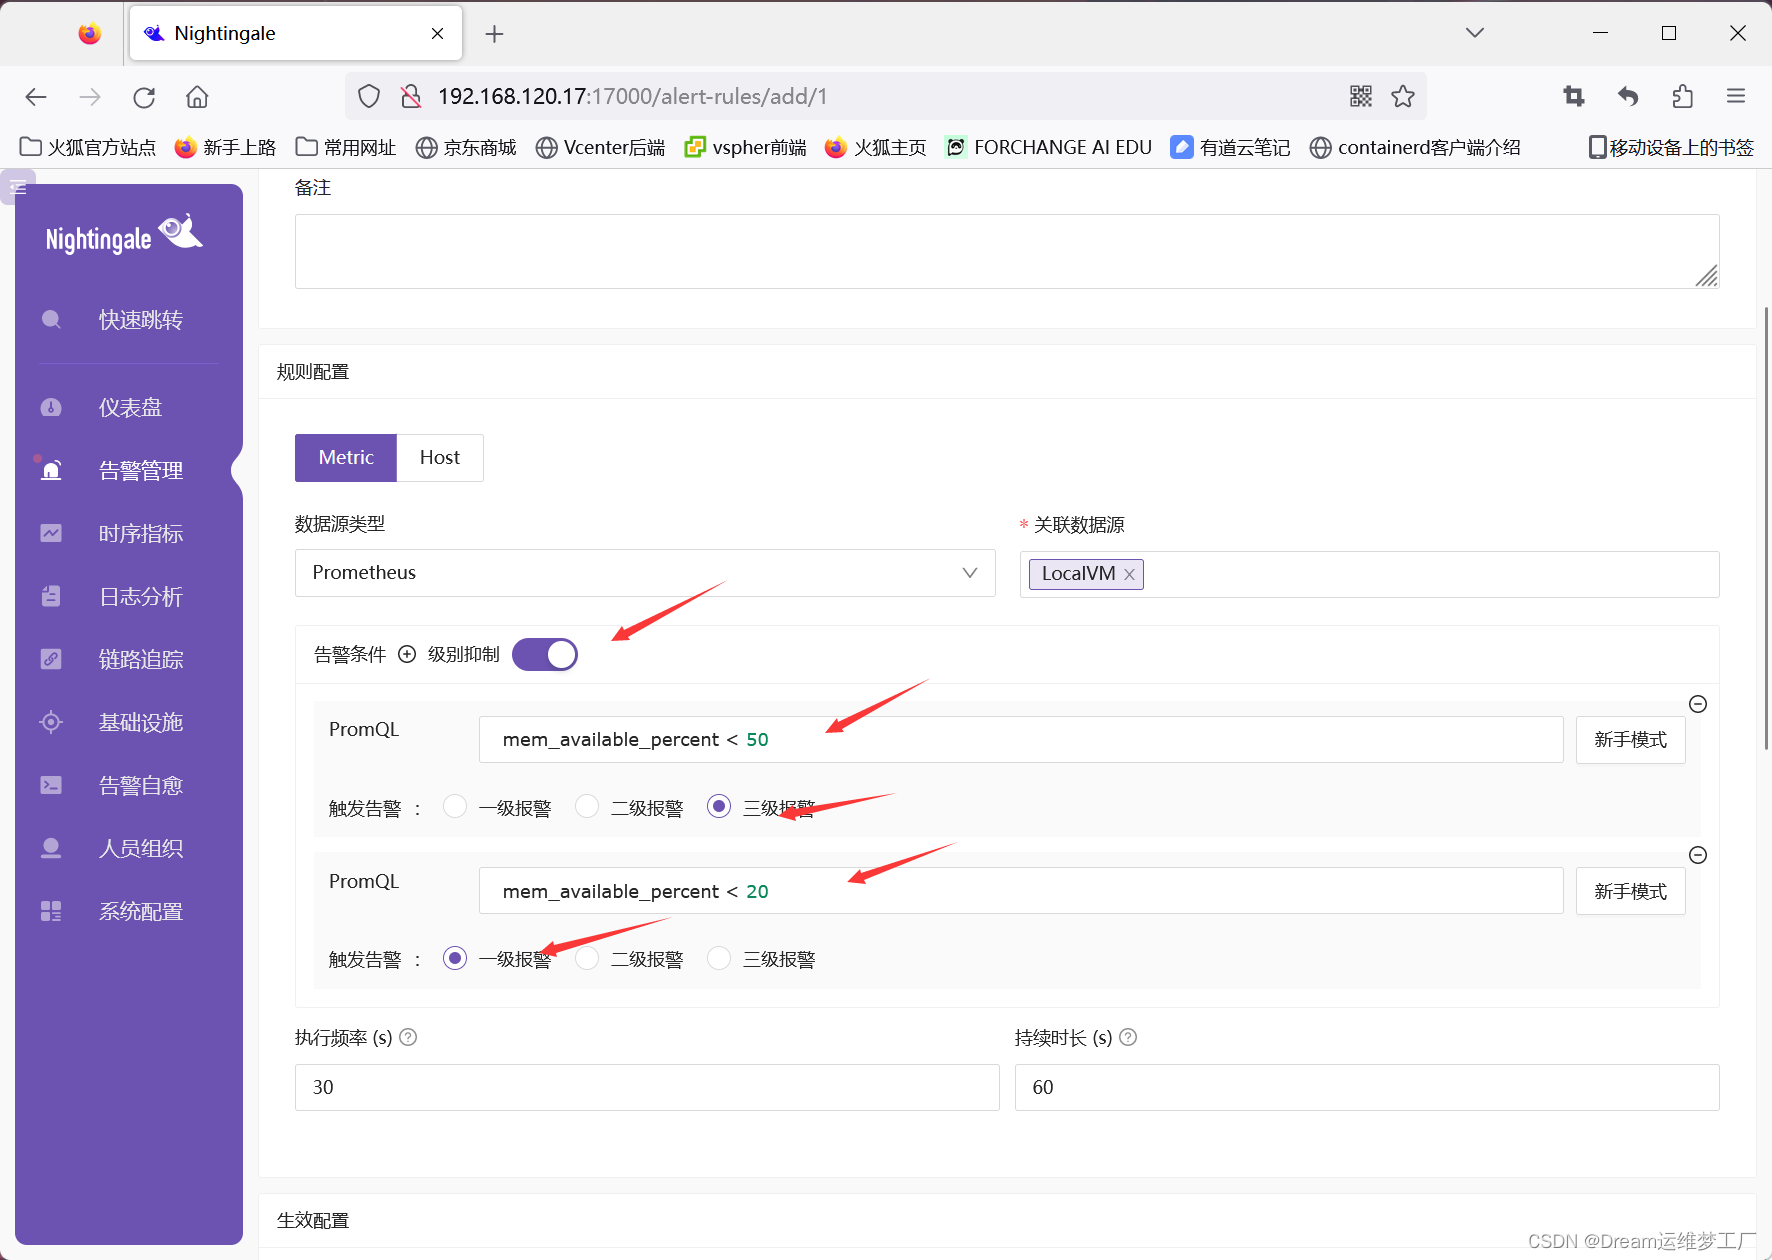Reload the page
The image size is (1772, 1260).
pos(144,97)
